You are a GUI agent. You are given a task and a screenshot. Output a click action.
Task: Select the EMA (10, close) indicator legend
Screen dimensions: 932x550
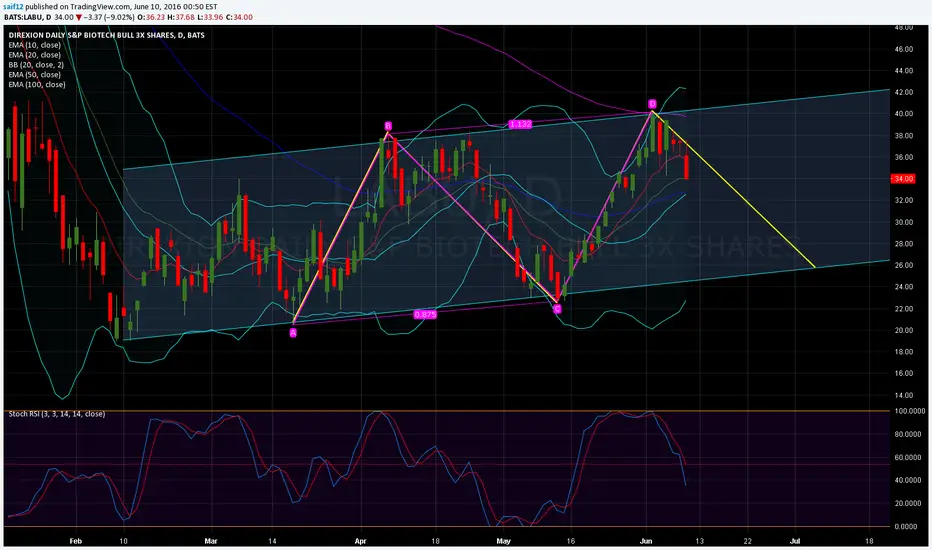34,45
